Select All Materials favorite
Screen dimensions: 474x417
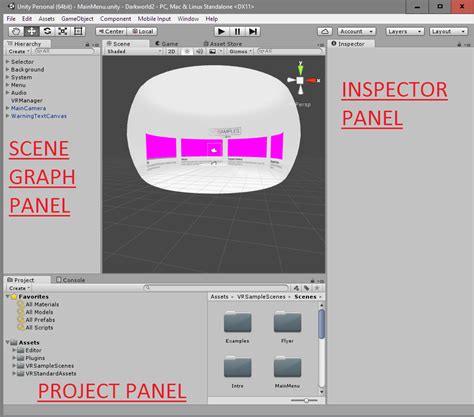pyautogui.click(x=42, y=304)
